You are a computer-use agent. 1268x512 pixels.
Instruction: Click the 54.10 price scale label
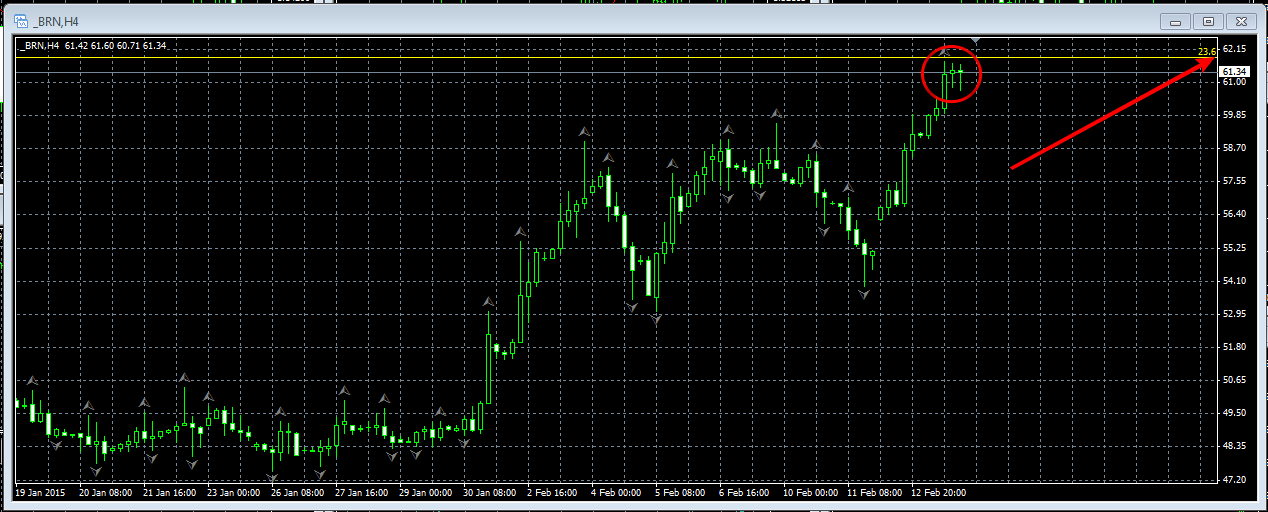[x=1233, y=281]
